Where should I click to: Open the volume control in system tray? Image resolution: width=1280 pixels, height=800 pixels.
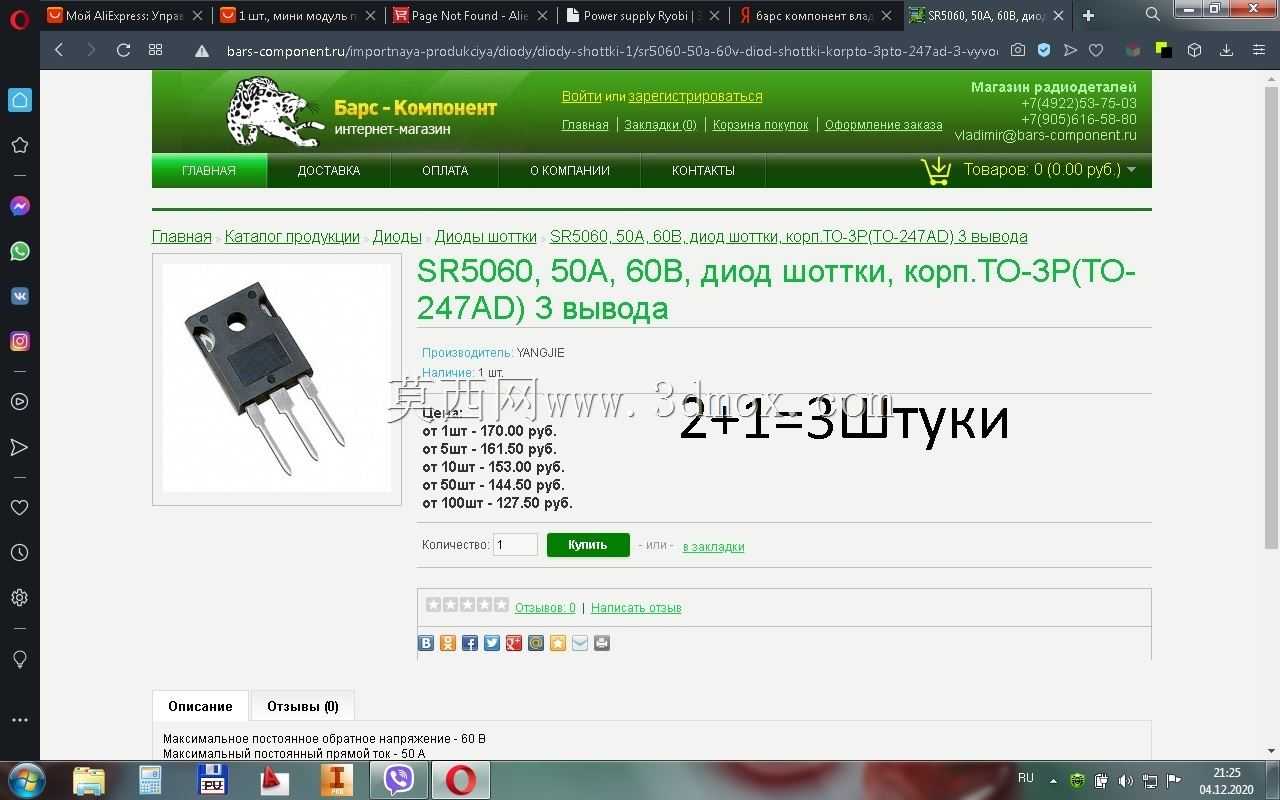click(x=1125, y=780)
